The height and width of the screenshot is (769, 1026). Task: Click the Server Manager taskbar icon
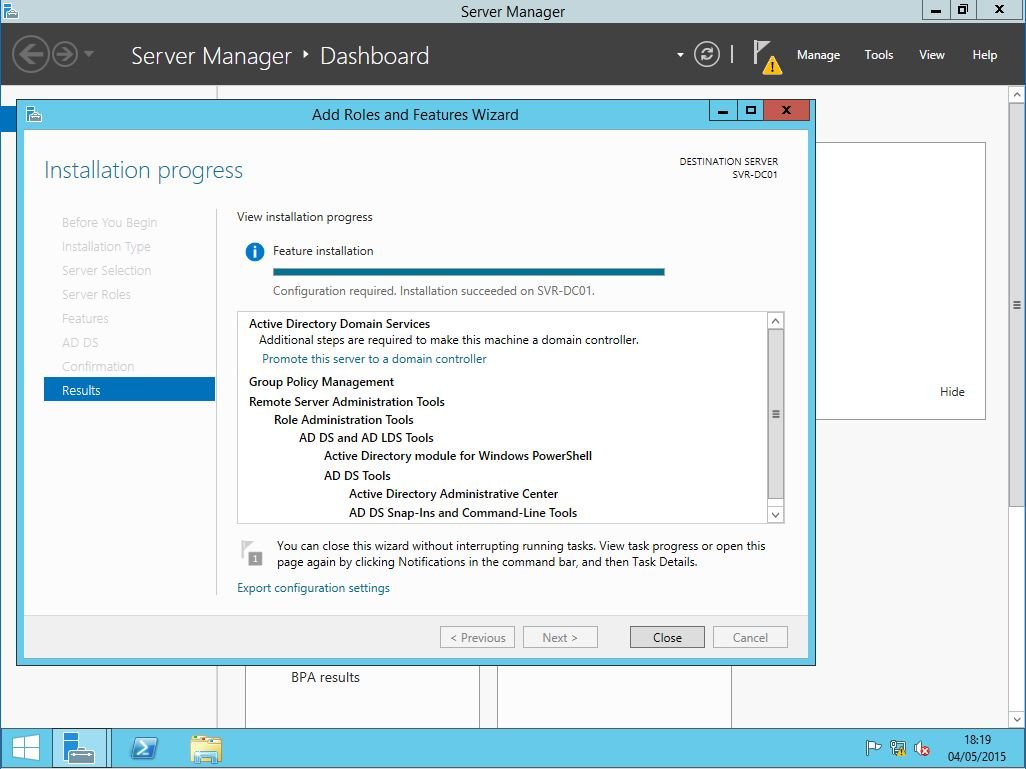coord(79,748)
